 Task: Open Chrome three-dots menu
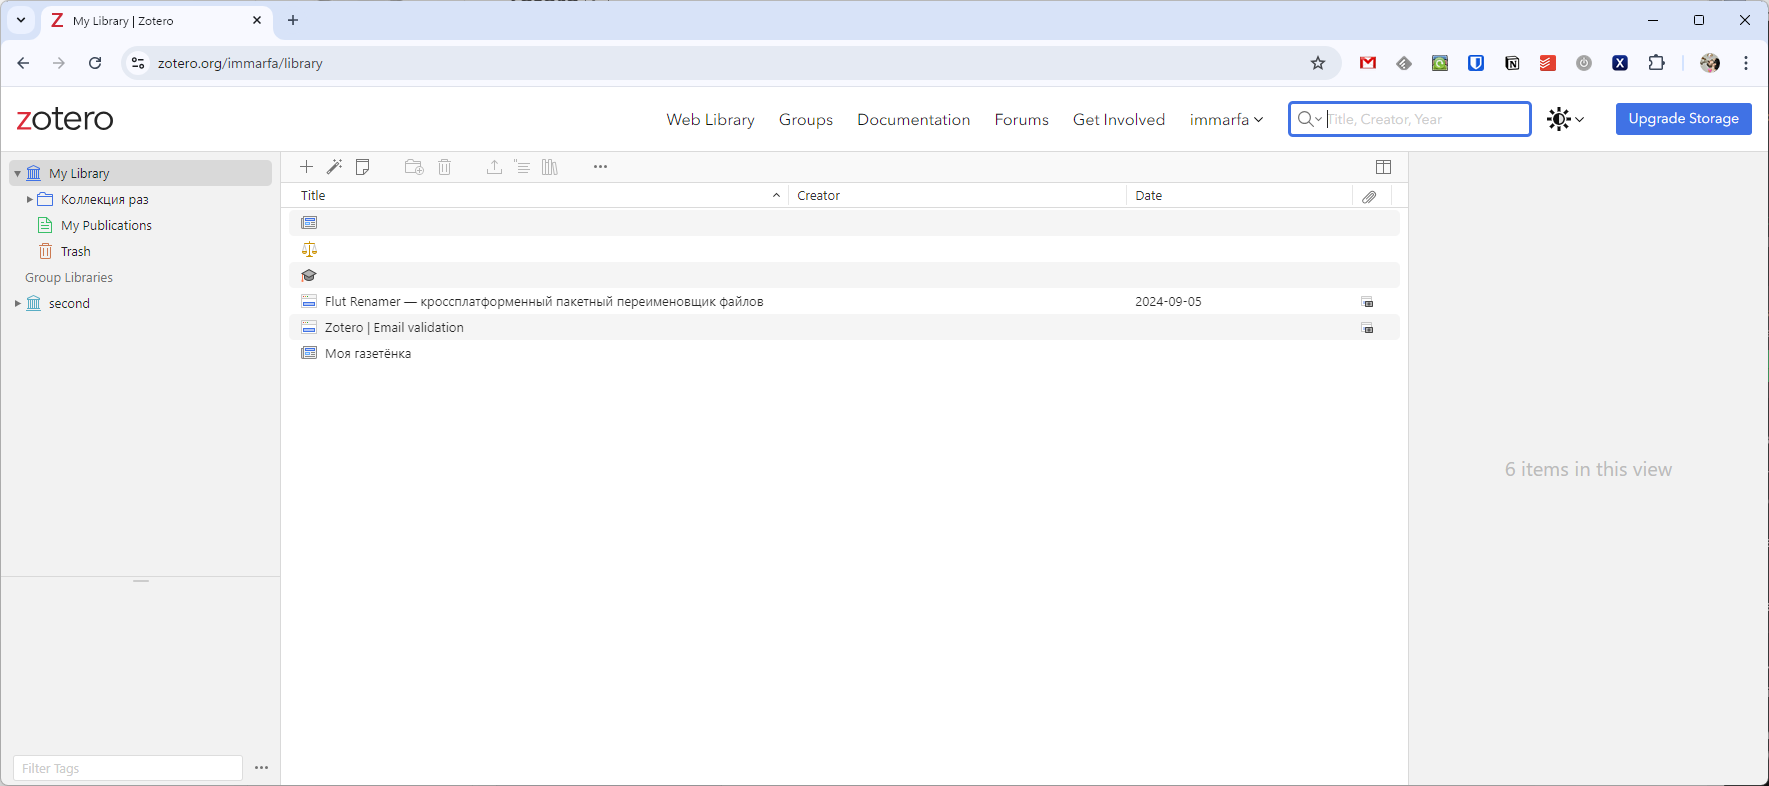tap(1746, 63)
